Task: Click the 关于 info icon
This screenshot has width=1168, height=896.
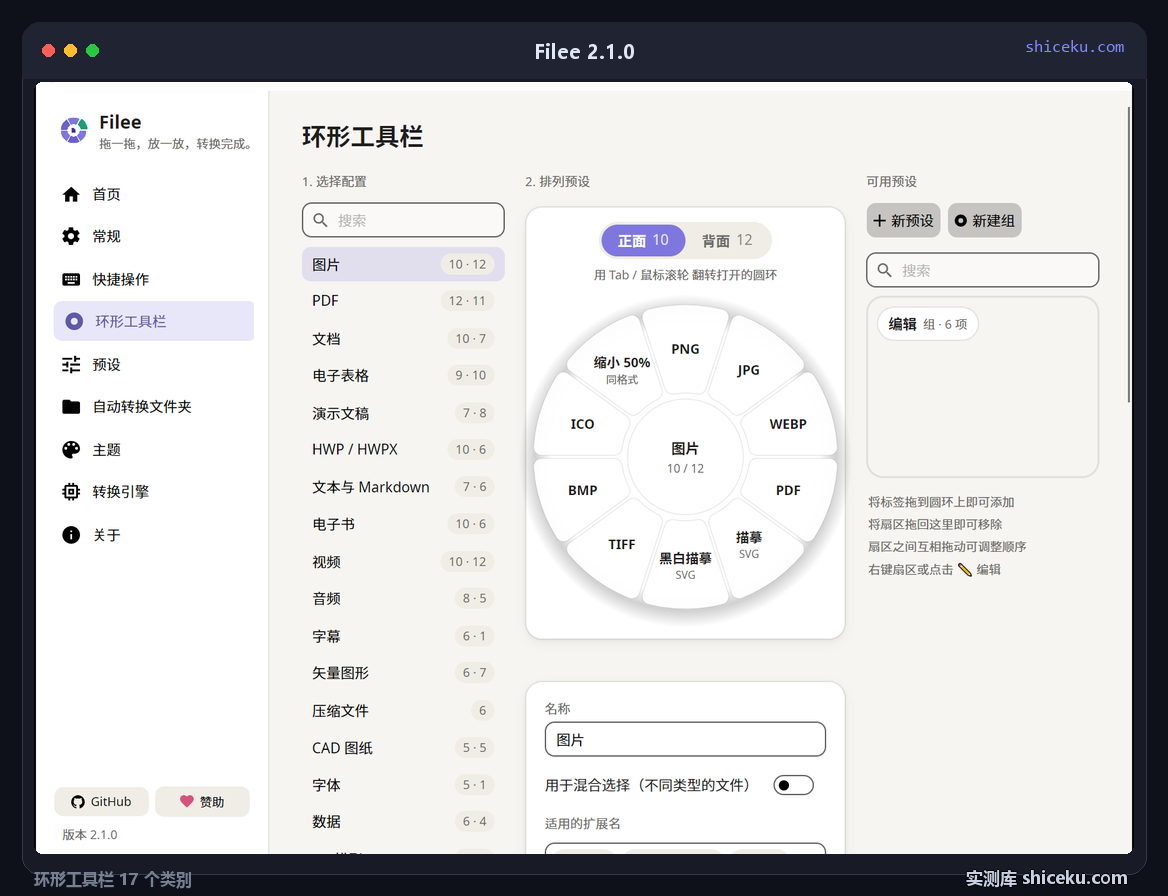Action: pyautogui.click(x=71, y=535)
